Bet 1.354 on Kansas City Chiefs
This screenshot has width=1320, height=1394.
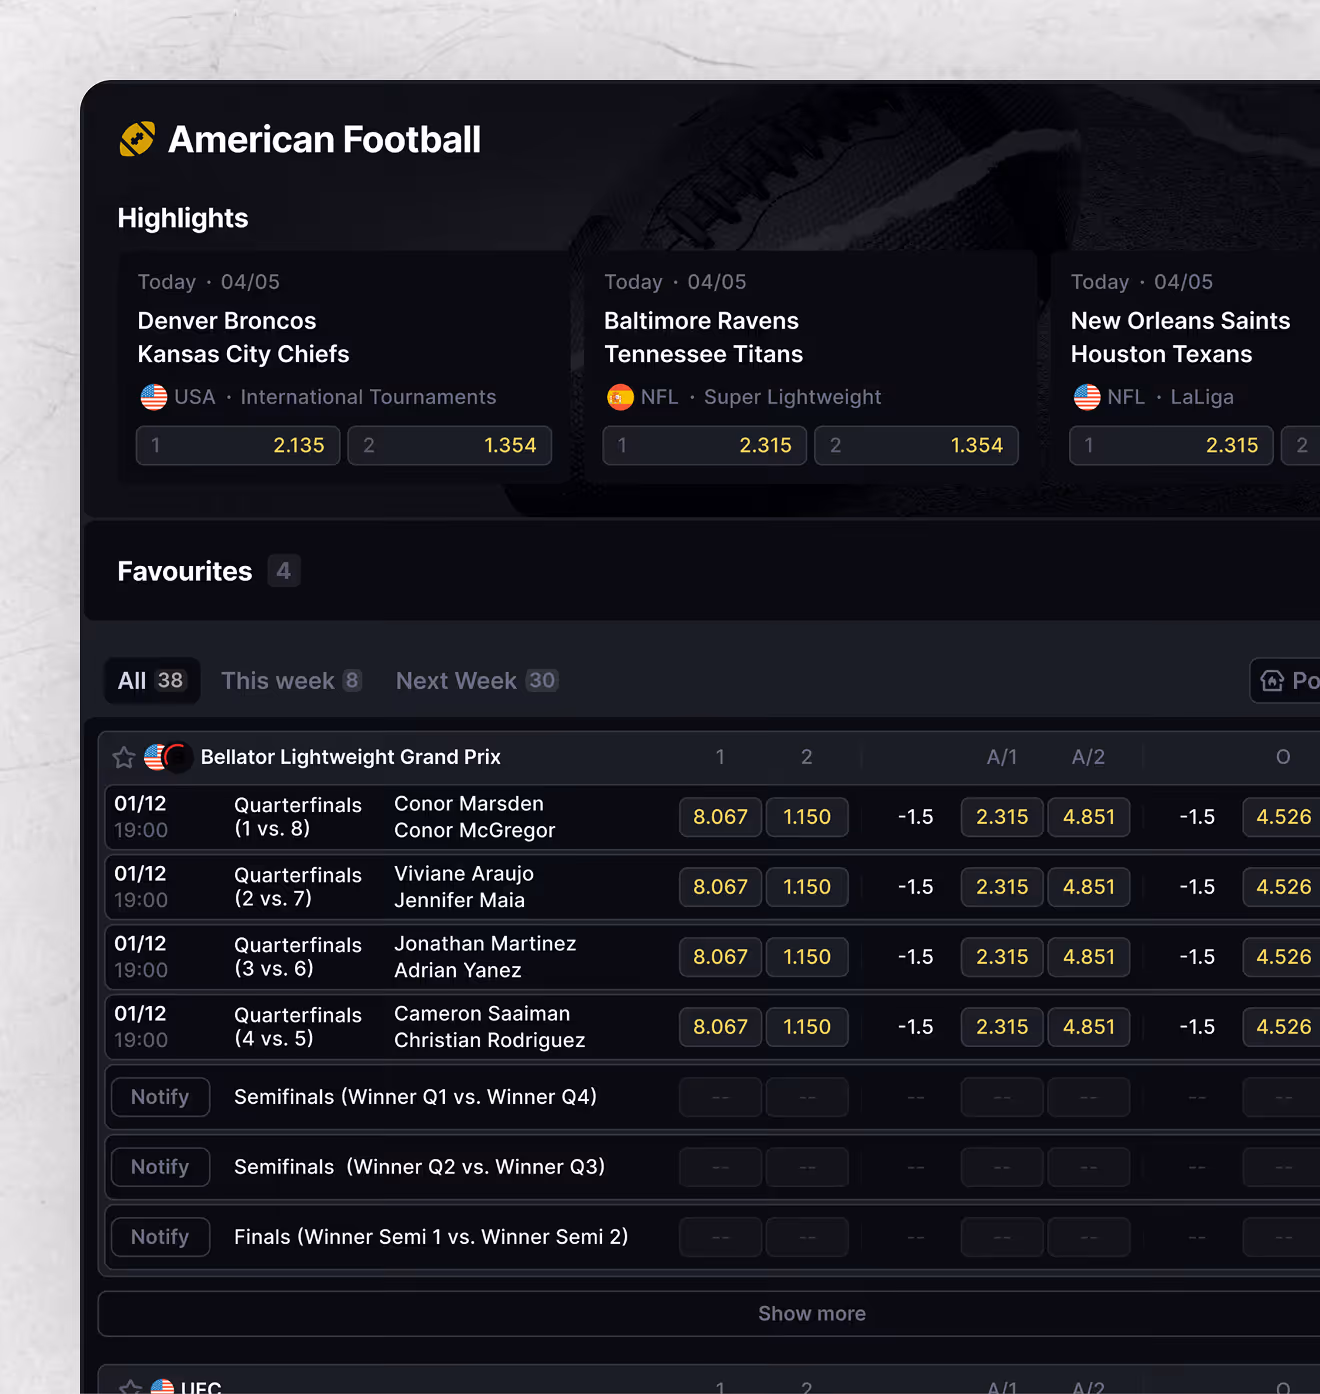coord(450,445)
